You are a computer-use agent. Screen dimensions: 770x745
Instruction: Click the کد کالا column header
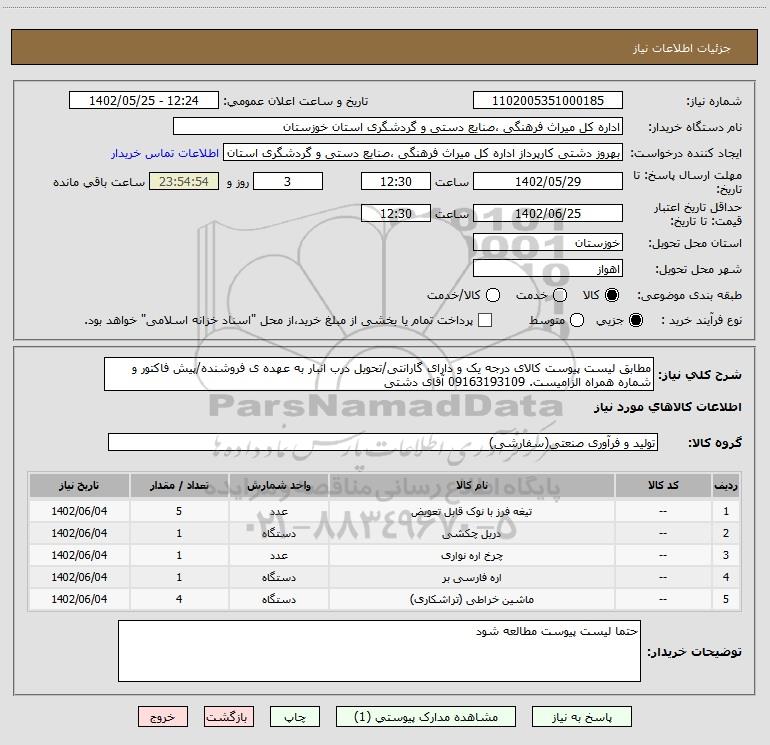(663, 485)
